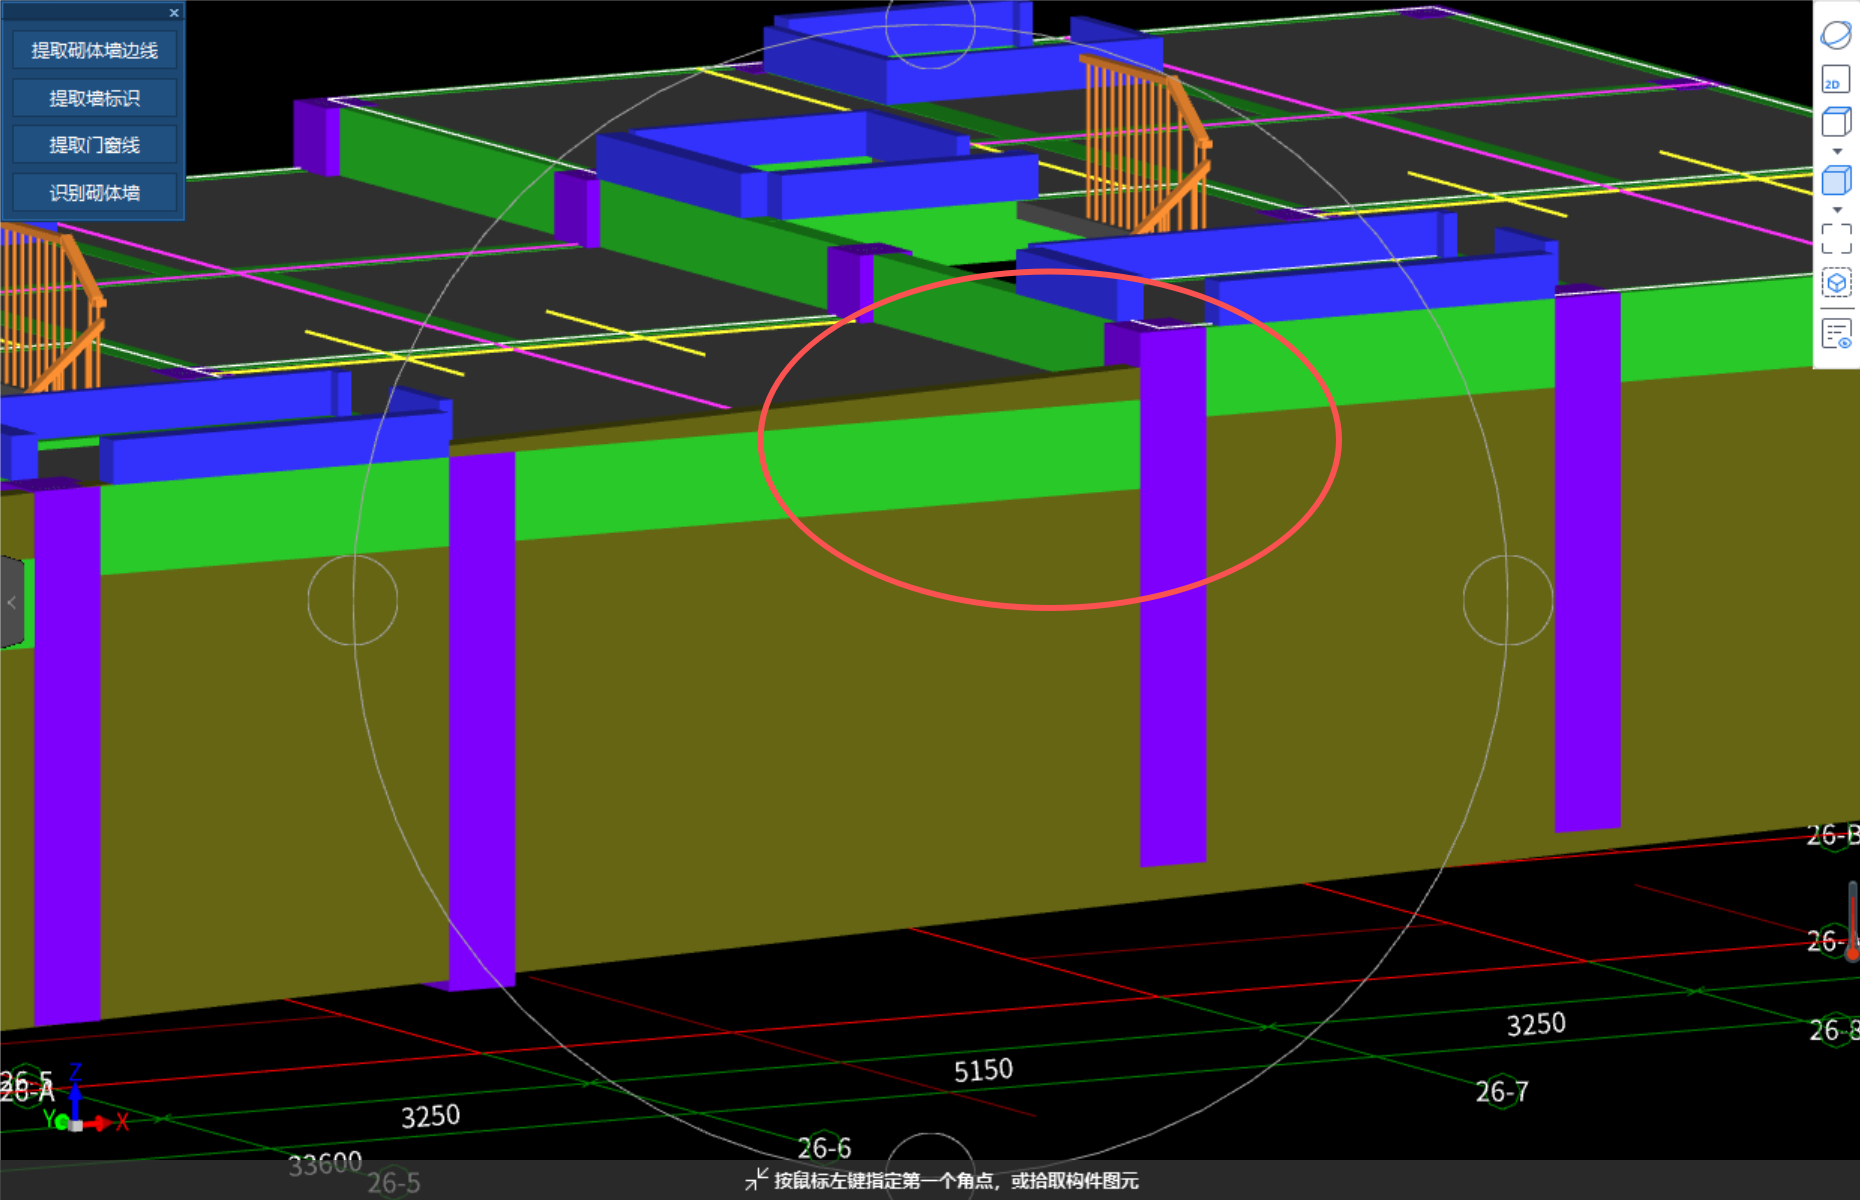Click the dashed-box local 3D icon

coord(1836,283)
